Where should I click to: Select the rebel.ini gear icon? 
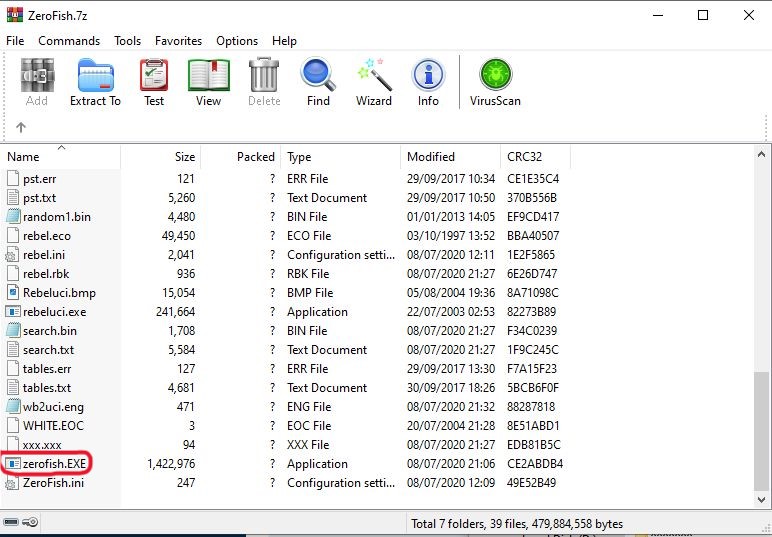point(12,255)
